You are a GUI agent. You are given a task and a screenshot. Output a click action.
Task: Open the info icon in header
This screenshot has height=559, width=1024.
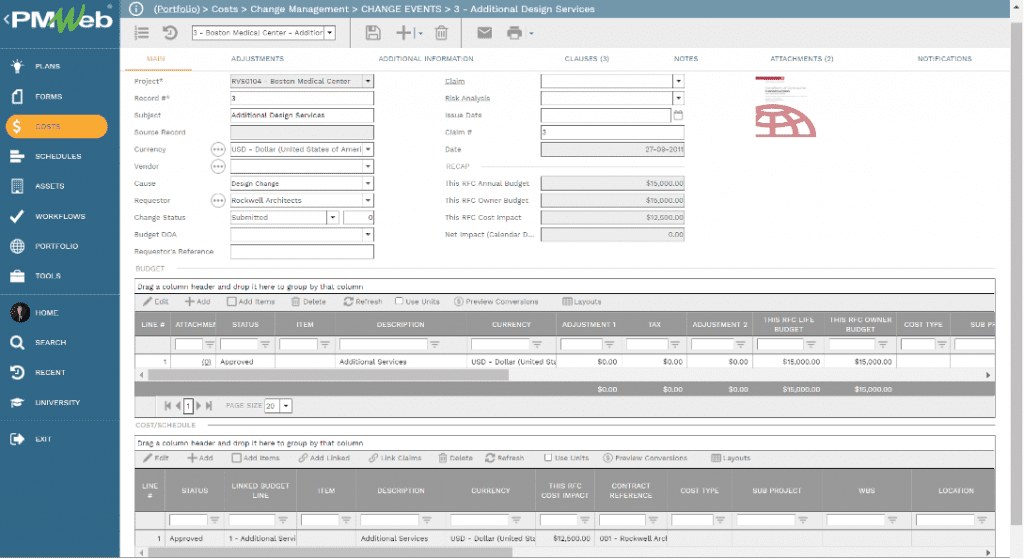pos(136,9)
